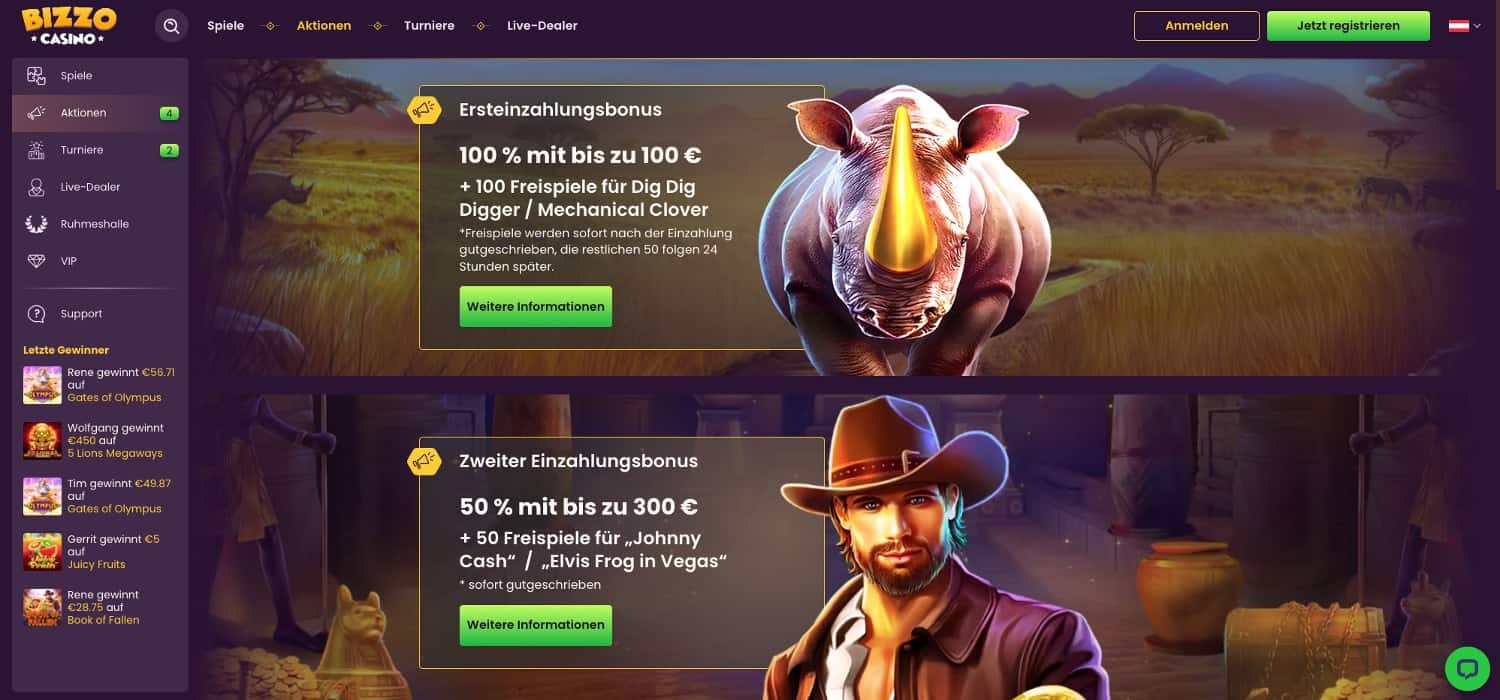Image resolution: width=1500 pixels, height=700 pixels.
Task: Click the Live-Dealer sidebar person icon
Action: point(36,187)
